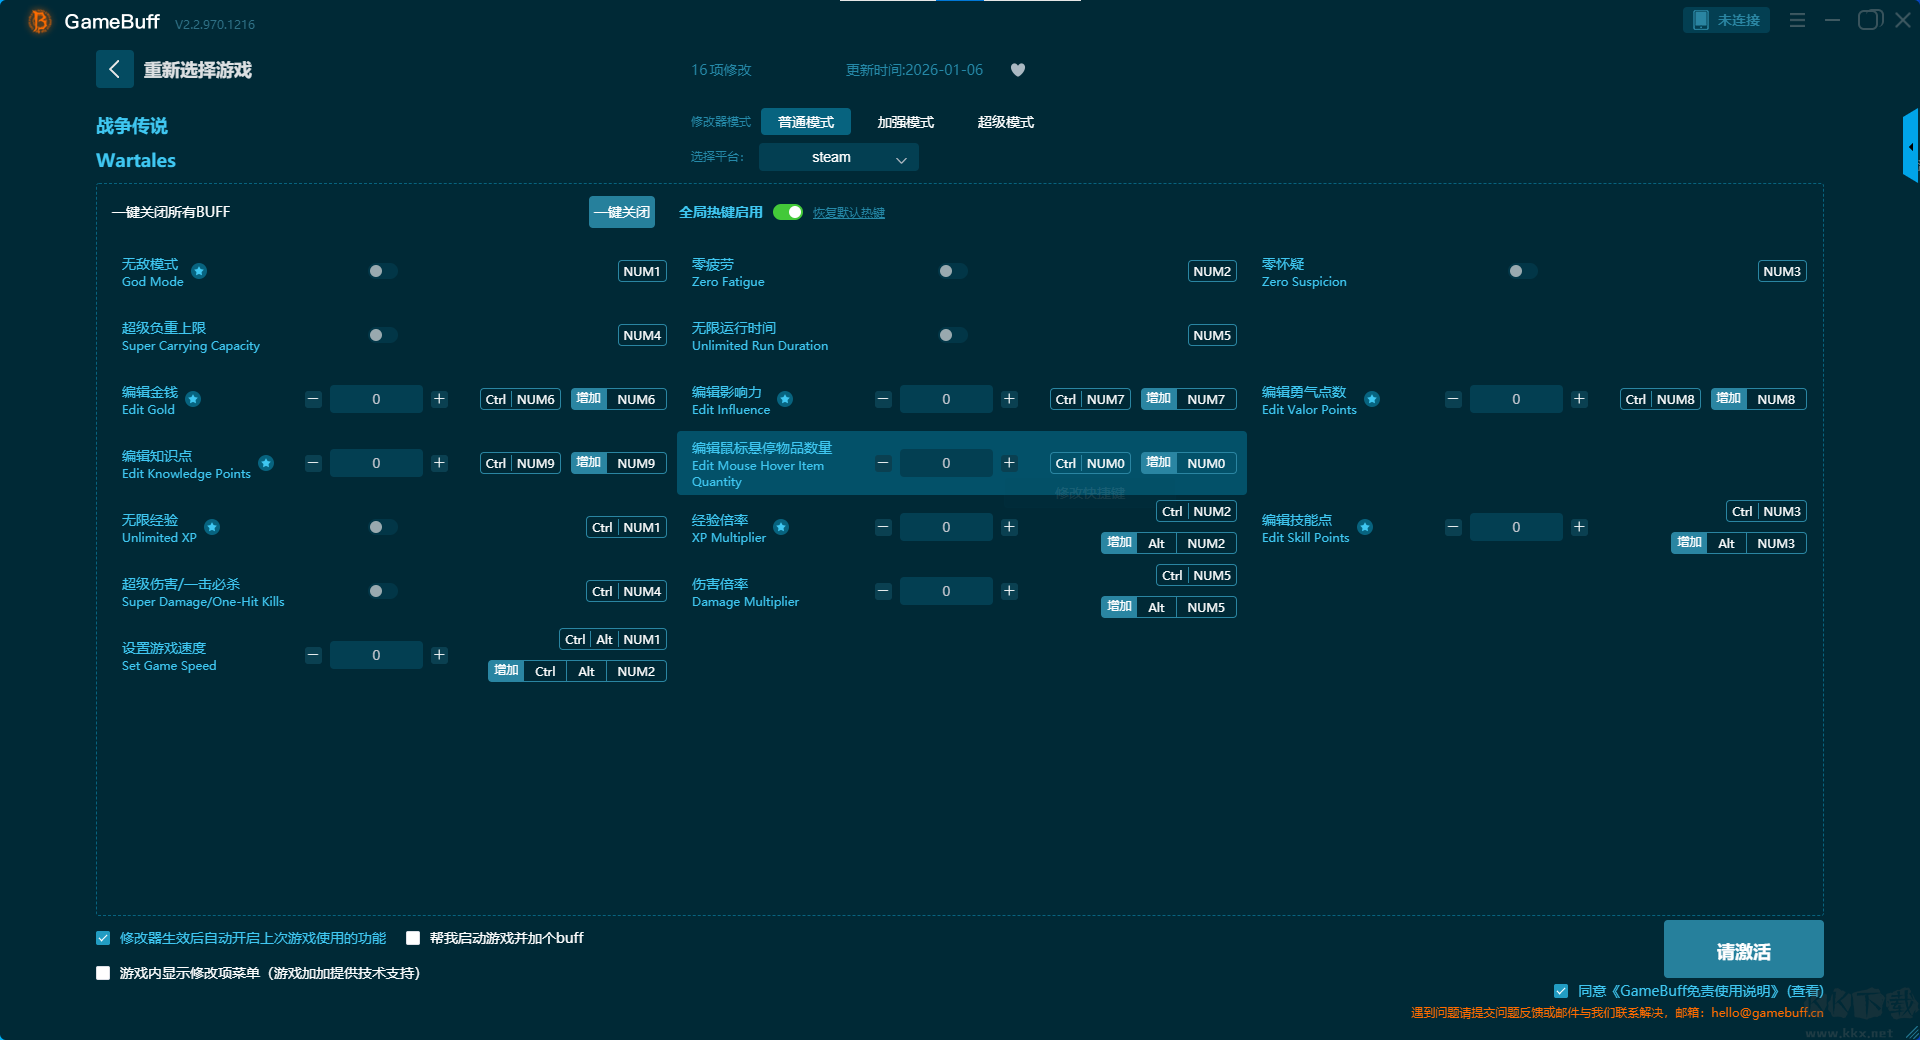This screenshot has height=1040, width=1920.
Task: Switch to 加强模式 tab
Action: pyautogui.click(x=905, y=122)
